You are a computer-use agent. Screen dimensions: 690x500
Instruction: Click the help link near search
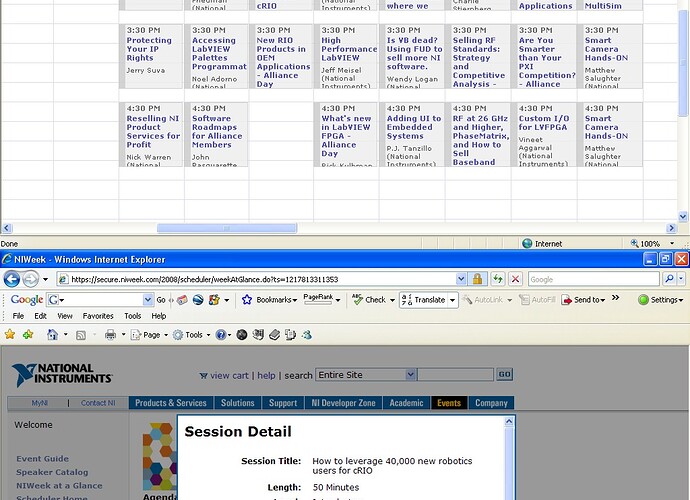[x=266, y=375]
